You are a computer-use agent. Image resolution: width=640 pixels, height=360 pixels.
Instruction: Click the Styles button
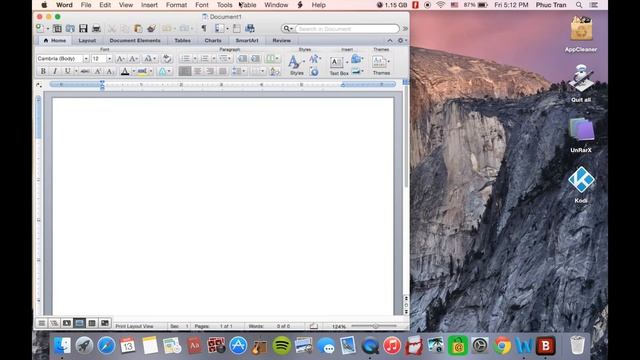pyautogui.click(x=296, y=65)
